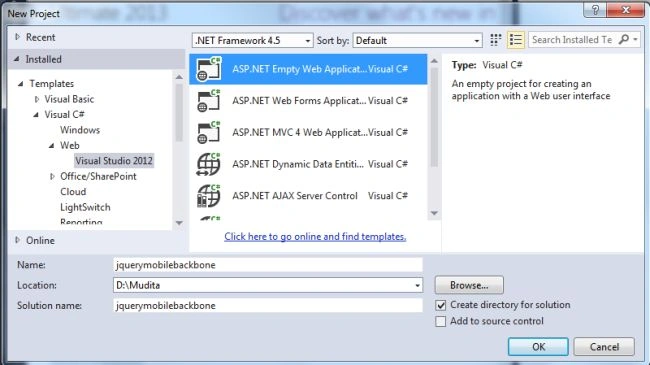Select ASP.NET Web Forms Application row text
Viewport: 650px width, 365px height.
(x=299, y=101)
